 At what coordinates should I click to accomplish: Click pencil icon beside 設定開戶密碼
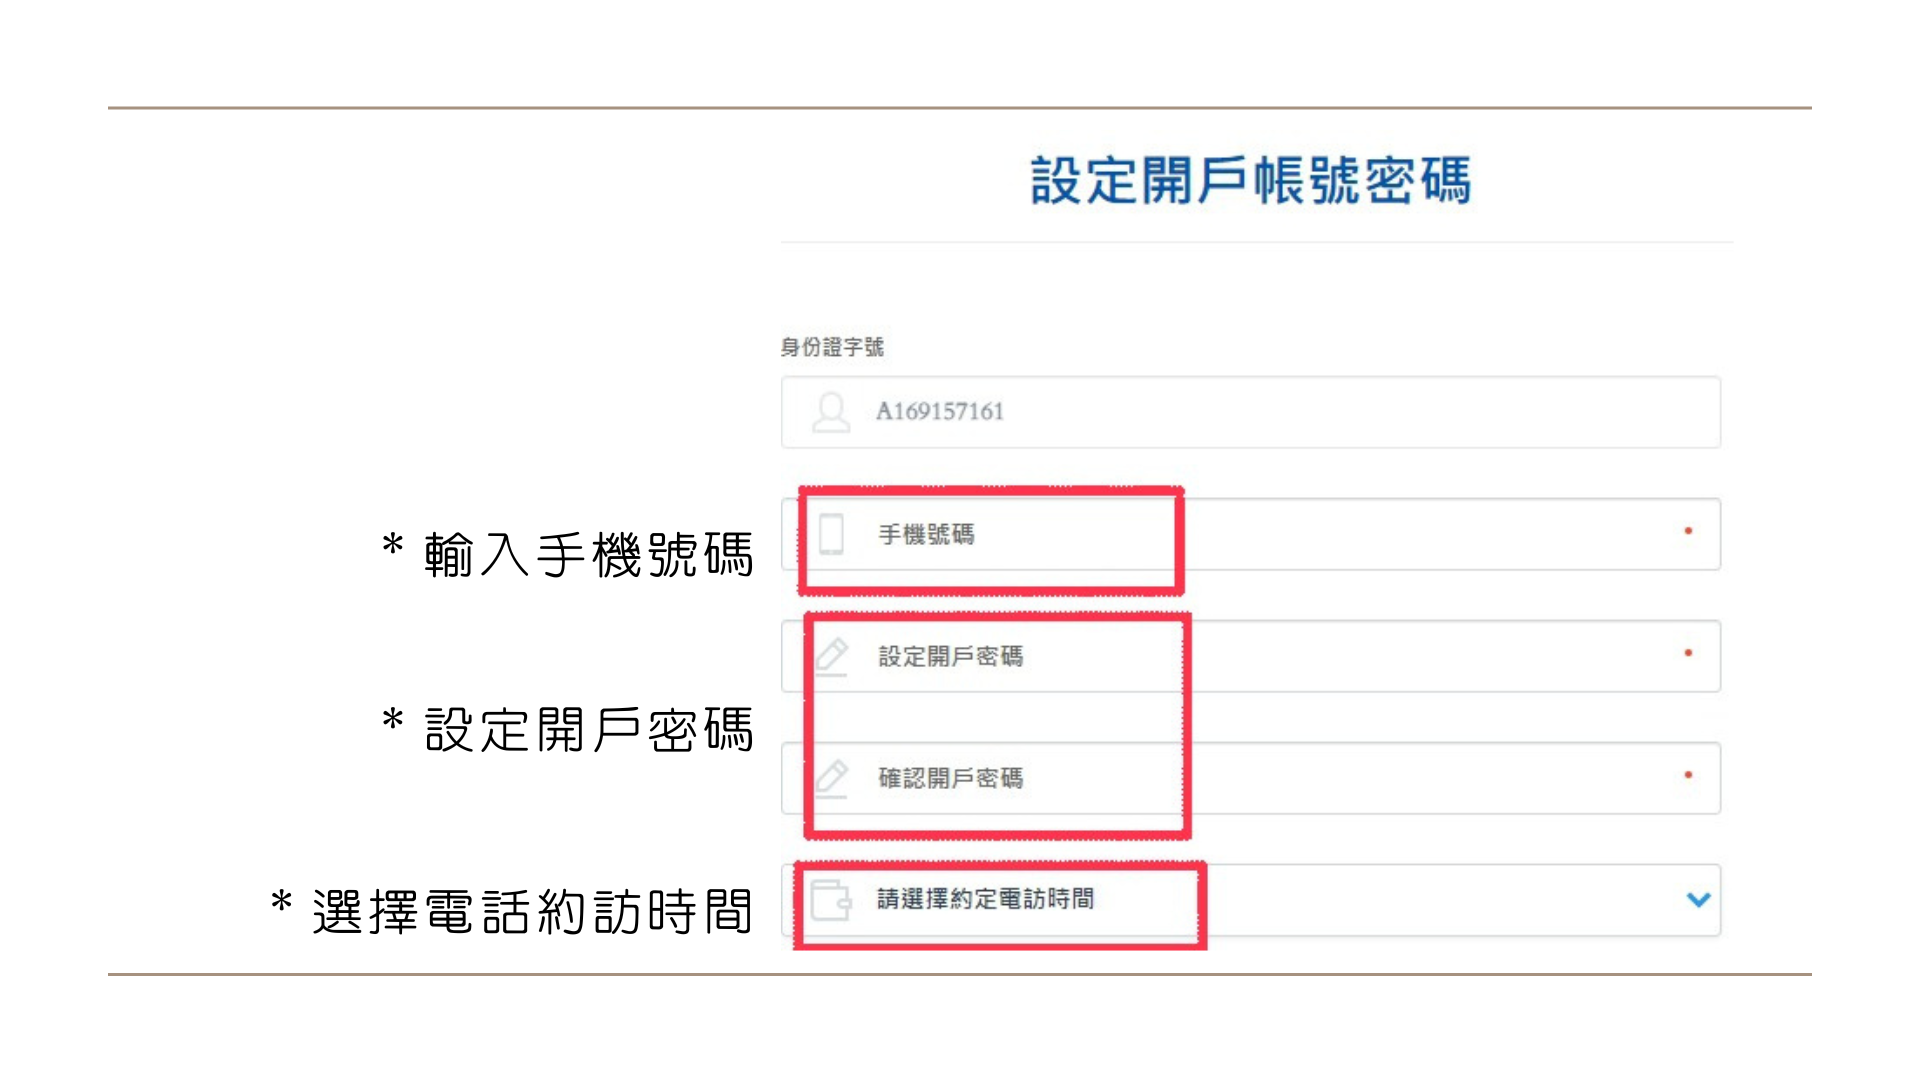point(831,656)
